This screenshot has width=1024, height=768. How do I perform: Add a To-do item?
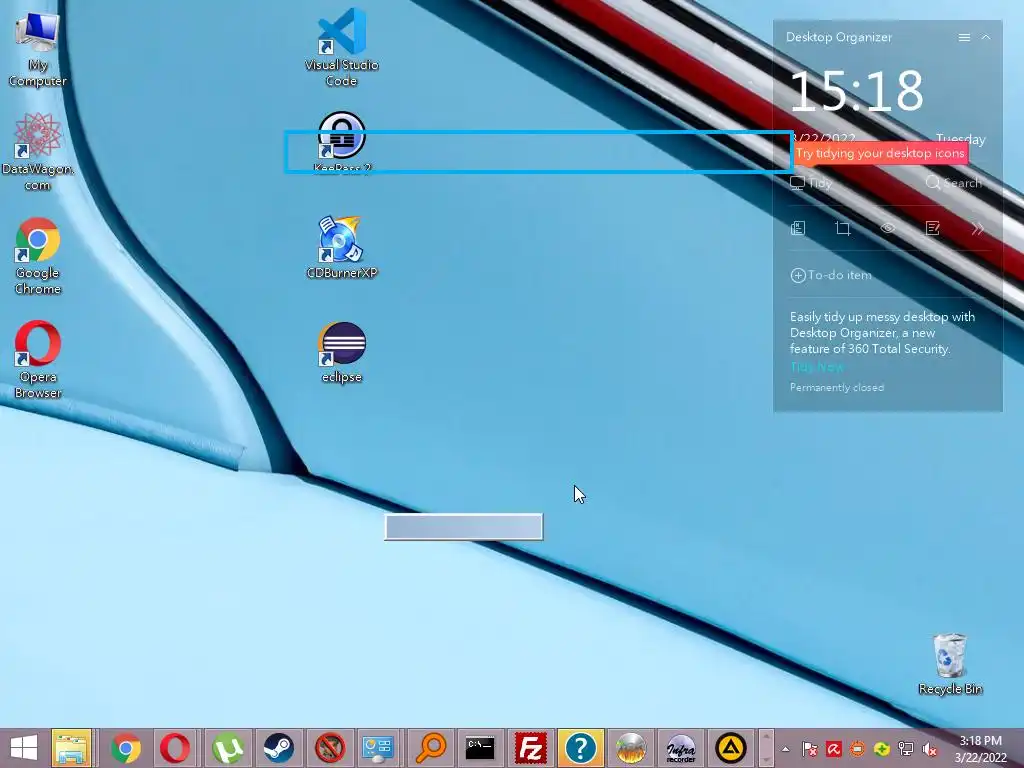click(x=831, y=275)
